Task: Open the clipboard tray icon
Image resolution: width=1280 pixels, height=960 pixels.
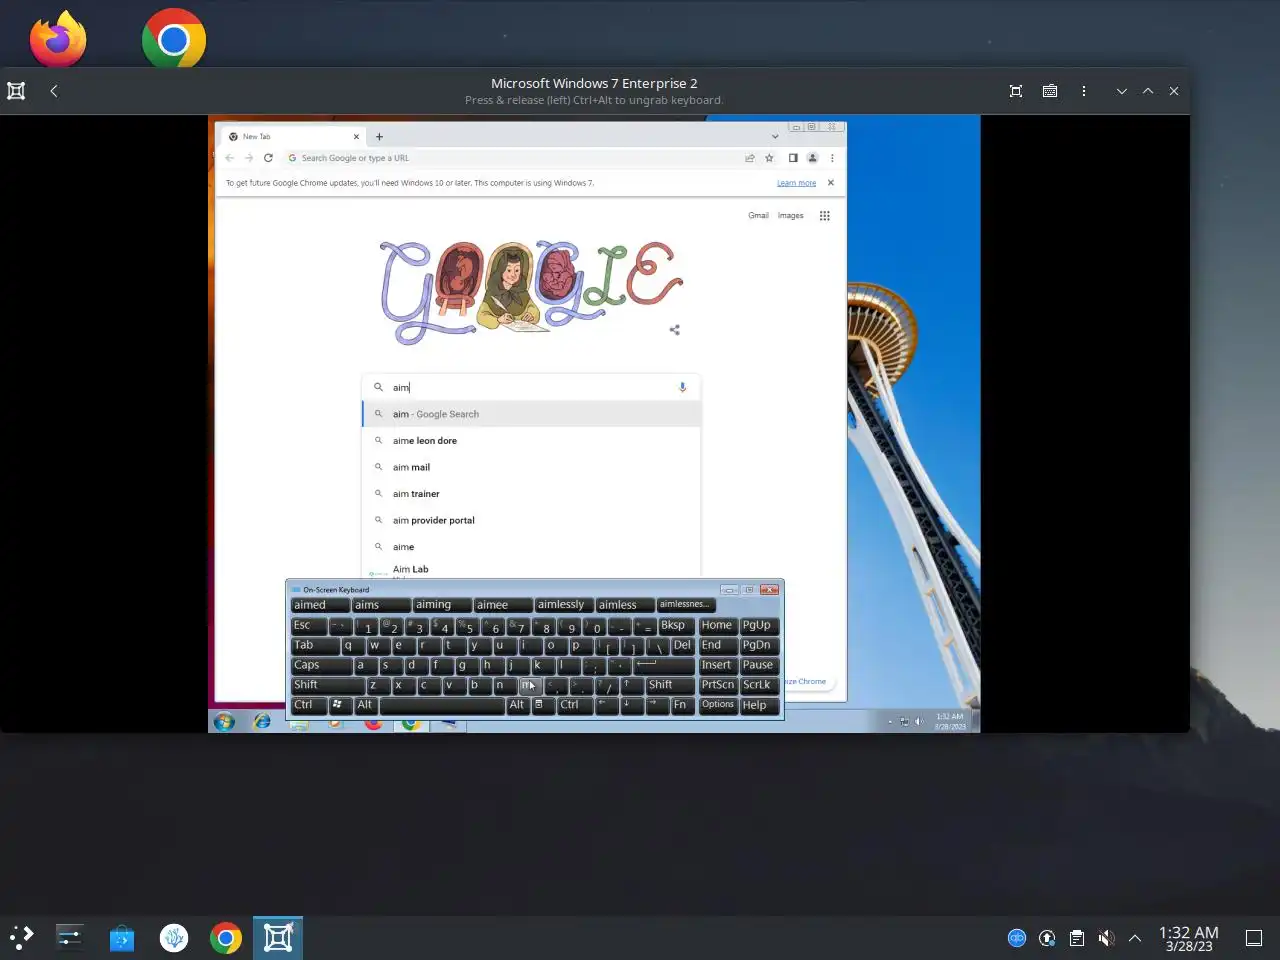Action: coord(1077,938)
